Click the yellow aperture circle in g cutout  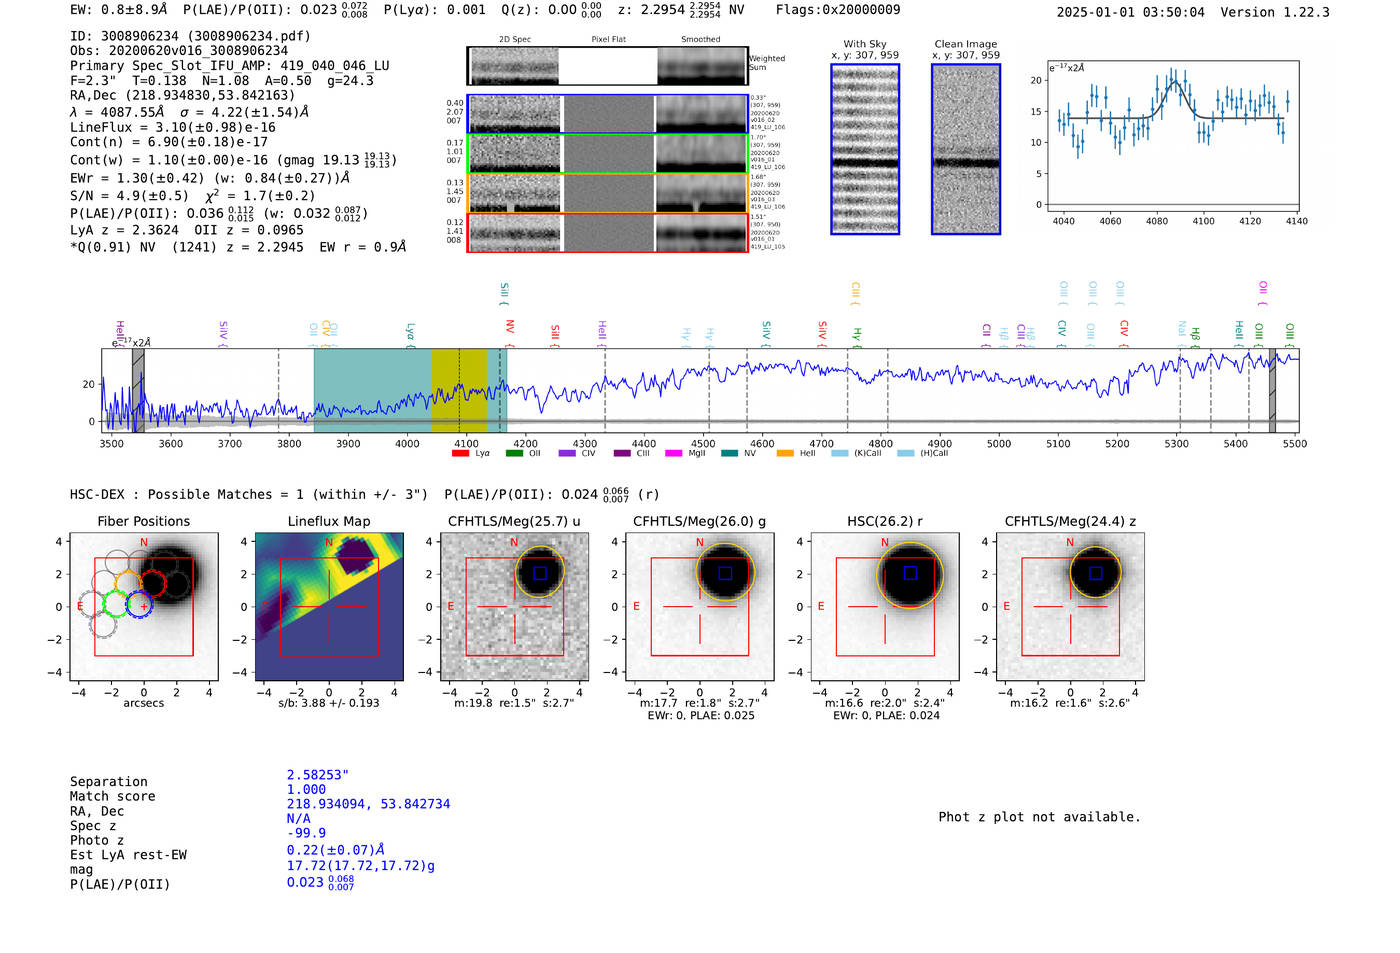click(726, 573)
